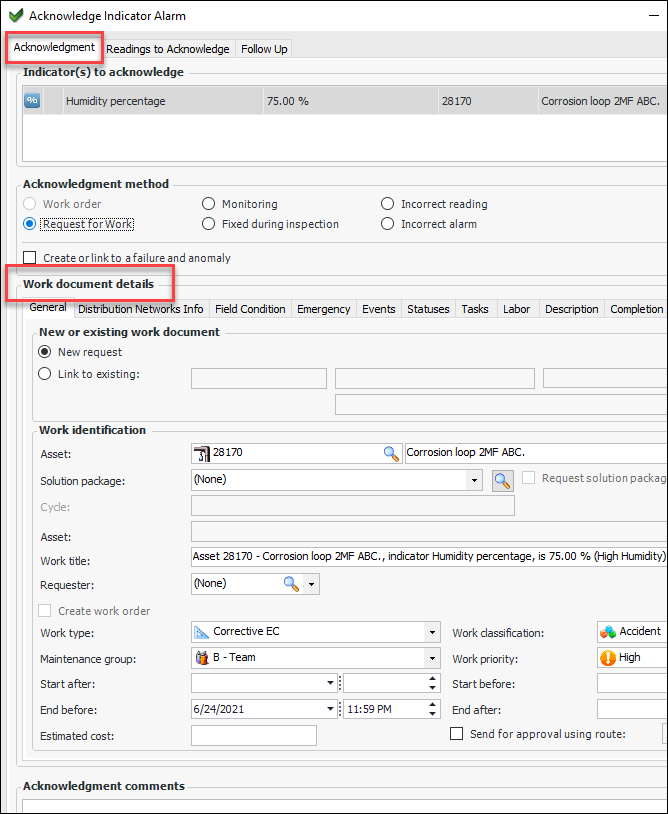The width and height of the screenshot is (668, 814).
Task: Click the Corrective EC work type icon
Action: click(201, 632)
